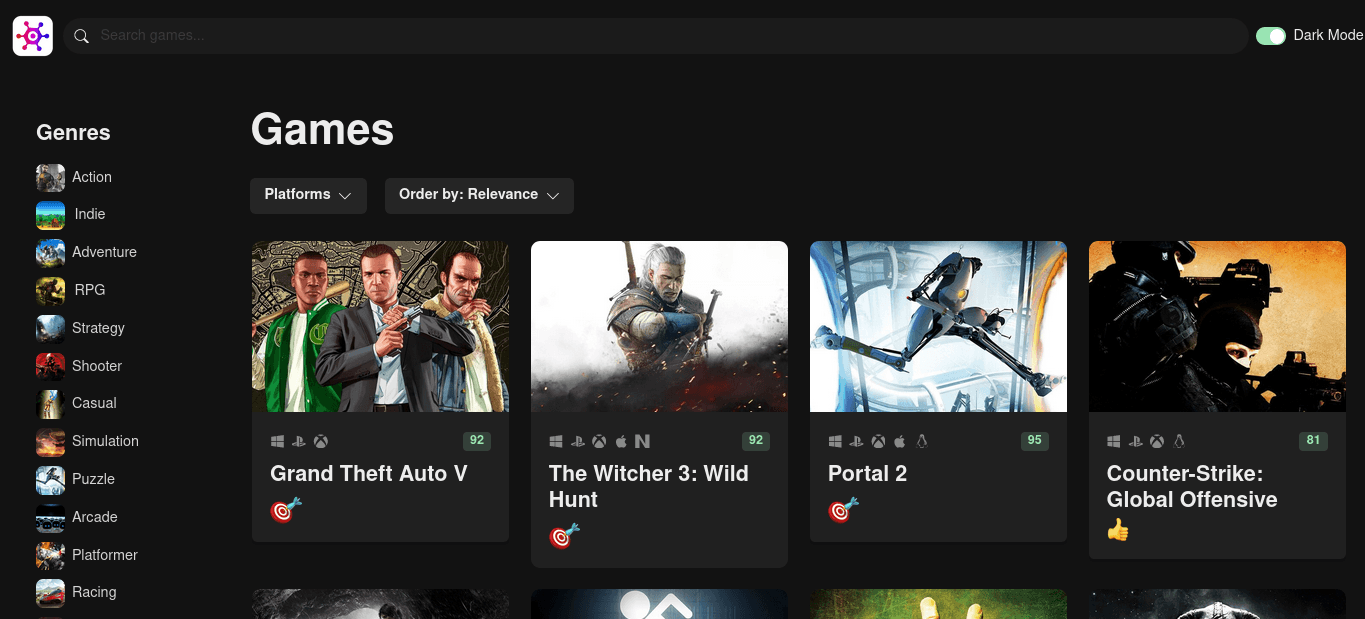
Task: Select the Shooter genre in sidebar
Action: point(95,365)
